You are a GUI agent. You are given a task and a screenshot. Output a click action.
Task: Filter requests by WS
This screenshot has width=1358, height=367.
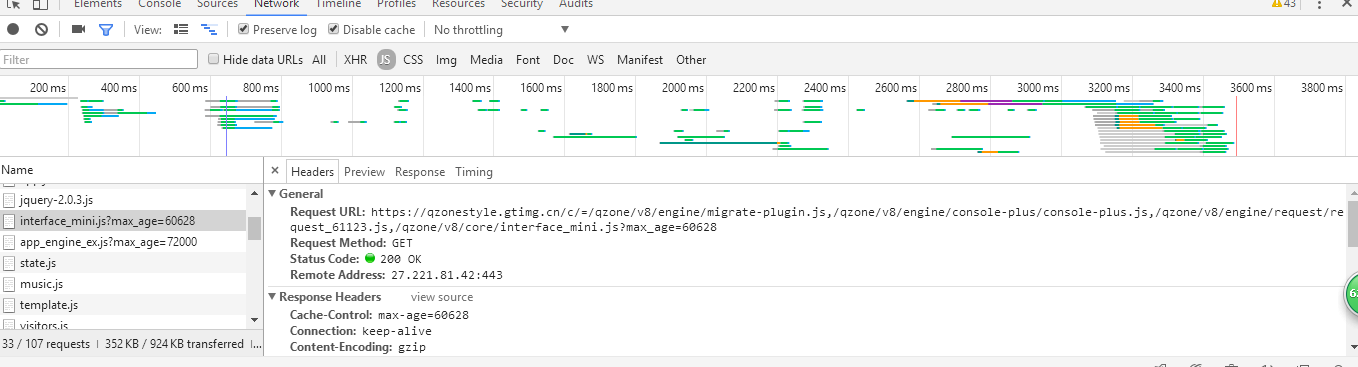(x=596, y=60)
